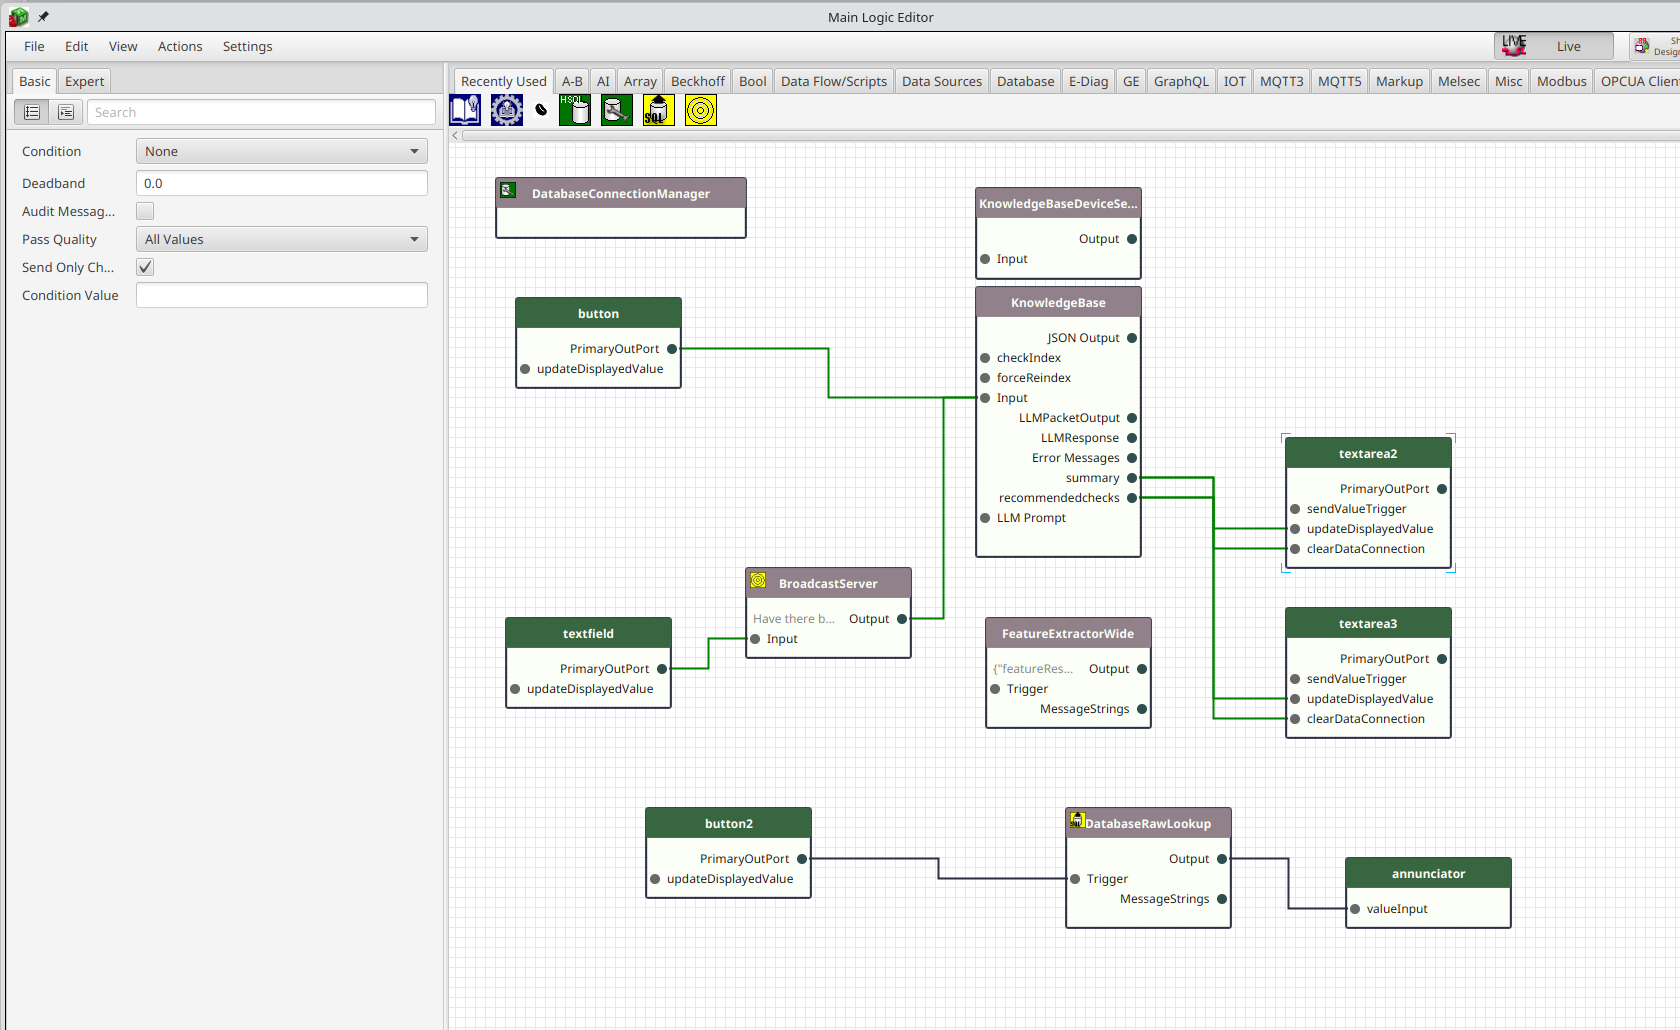This screenshot has width=1680, height=1030.
Task: Click the valueInput port on annunciator
Action: click(x=1355, y=909)
